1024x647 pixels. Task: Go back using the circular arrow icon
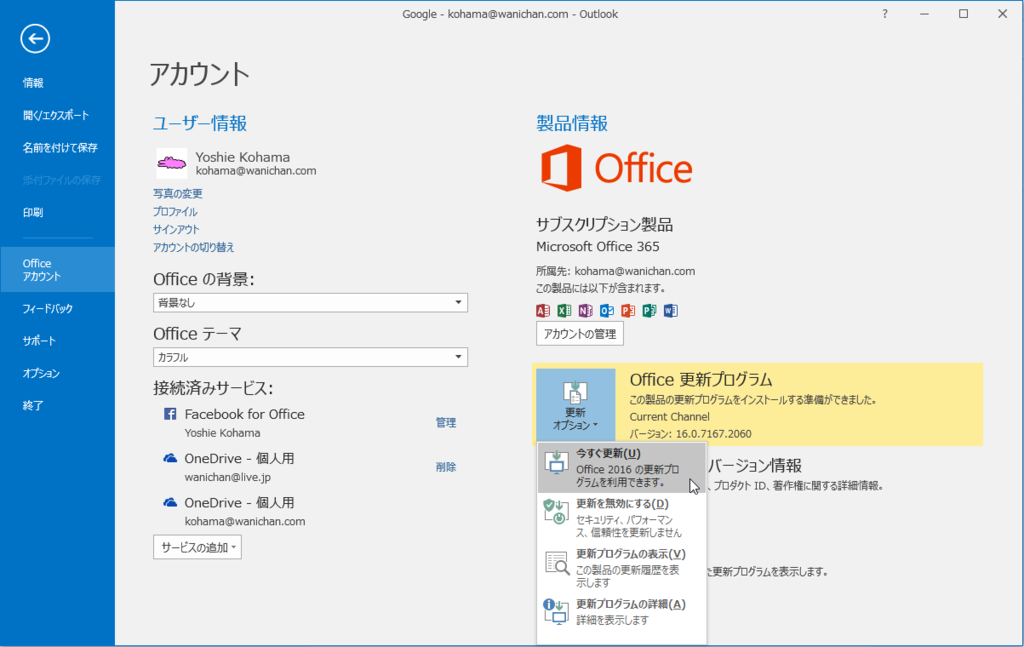coord(35,39)
